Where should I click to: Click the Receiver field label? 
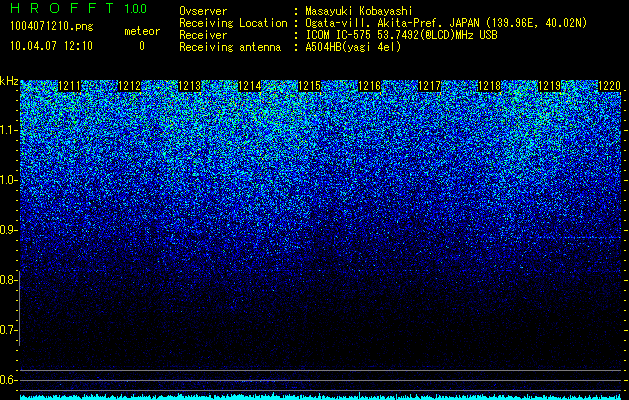[x=203, y=35]
